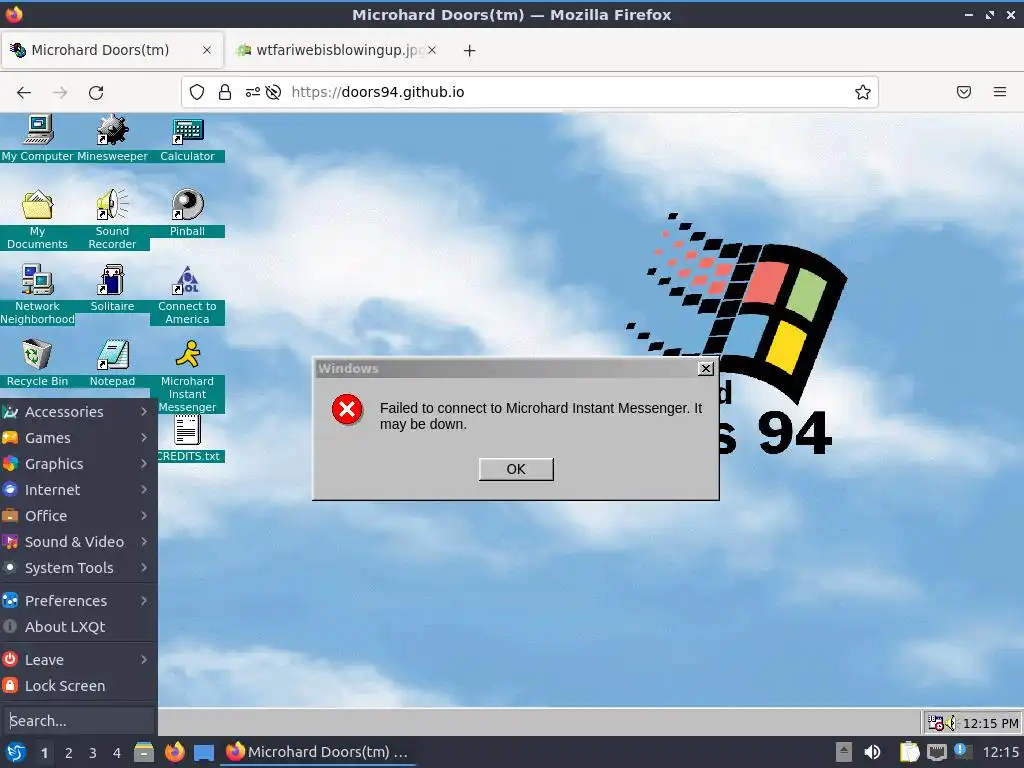
Task: Close the wtfariwebisblowingup.jpg tab
Action: point(432,50)
